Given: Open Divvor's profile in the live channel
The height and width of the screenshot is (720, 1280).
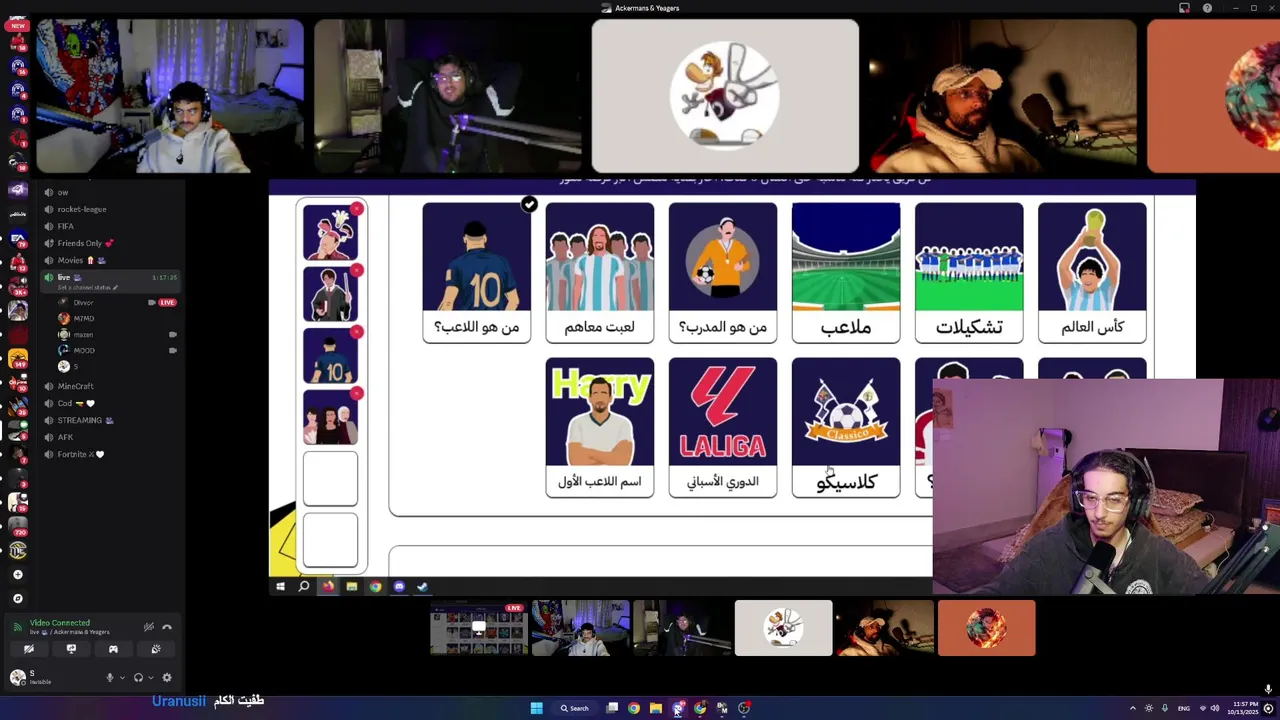Looking at the screenshot, I should (x=83, y=302).
